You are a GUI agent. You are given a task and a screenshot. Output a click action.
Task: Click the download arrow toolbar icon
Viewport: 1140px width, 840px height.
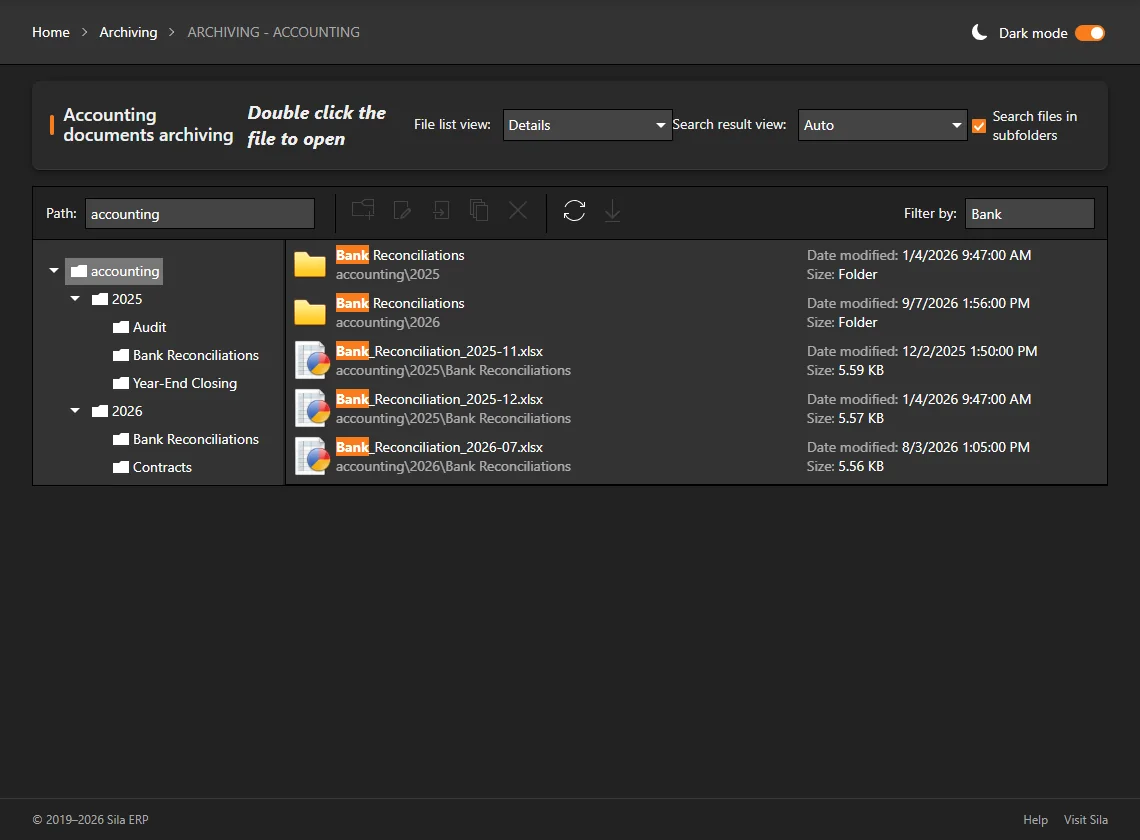click(613, 210)
